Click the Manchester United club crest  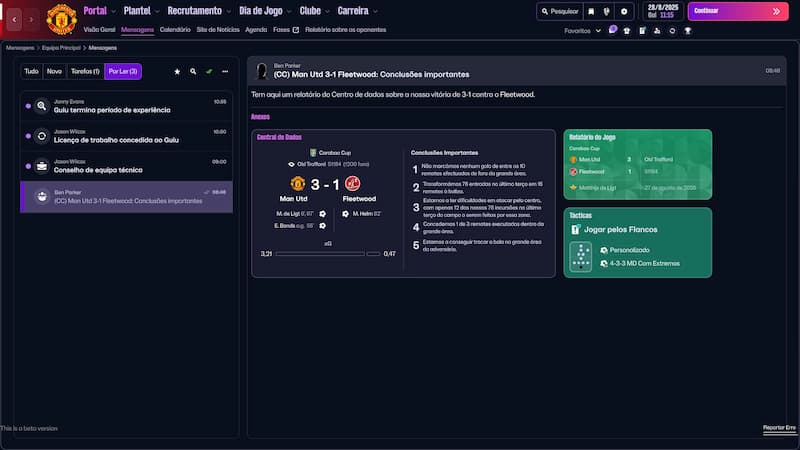pos(61,18)
